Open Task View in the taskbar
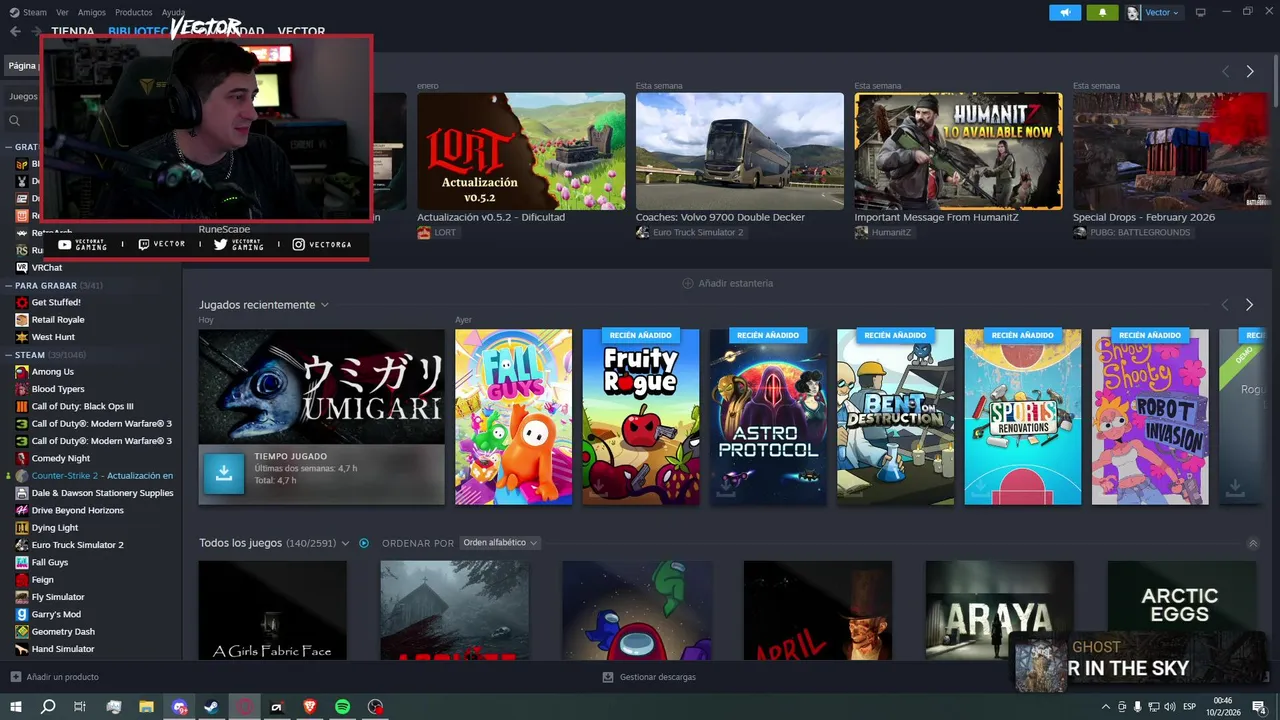The image size is (1280, 720). 80,707
